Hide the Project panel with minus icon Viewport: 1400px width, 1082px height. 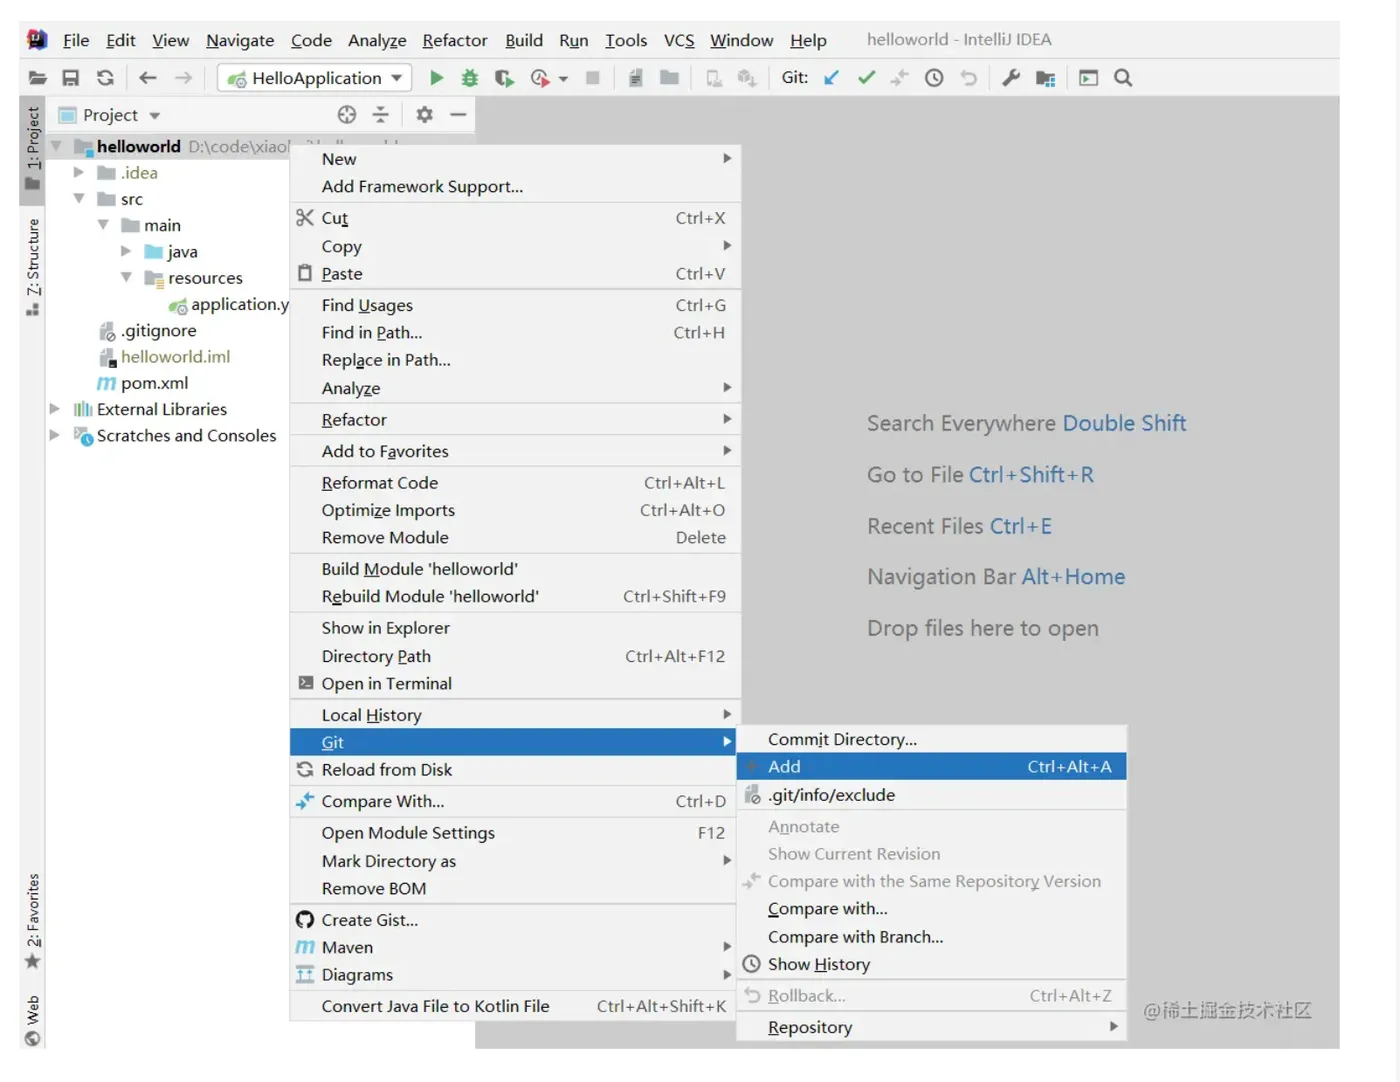coord(458,115)
